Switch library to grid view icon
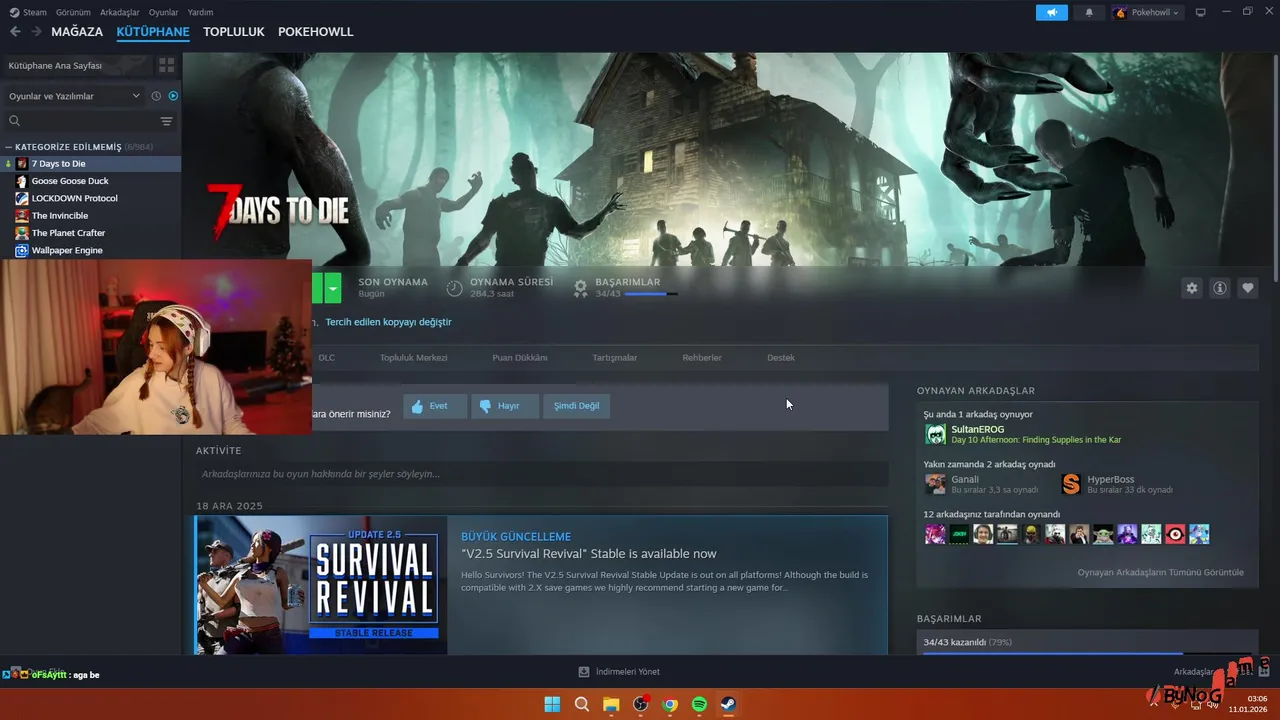Screen dimensions: 1280x720 (x=167, y=65)
